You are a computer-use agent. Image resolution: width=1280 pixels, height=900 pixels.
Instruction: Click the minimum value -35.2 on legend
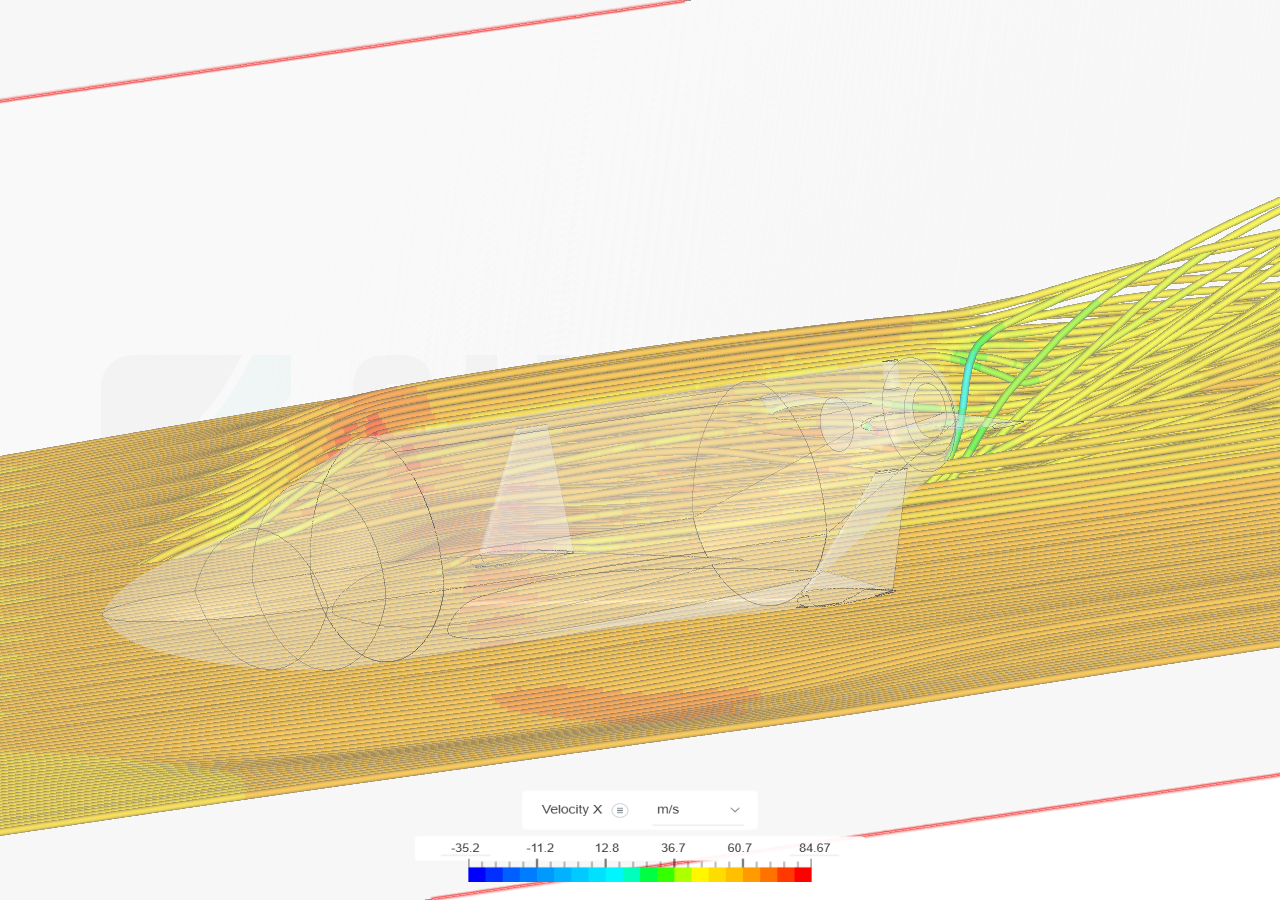coord(465,847)
